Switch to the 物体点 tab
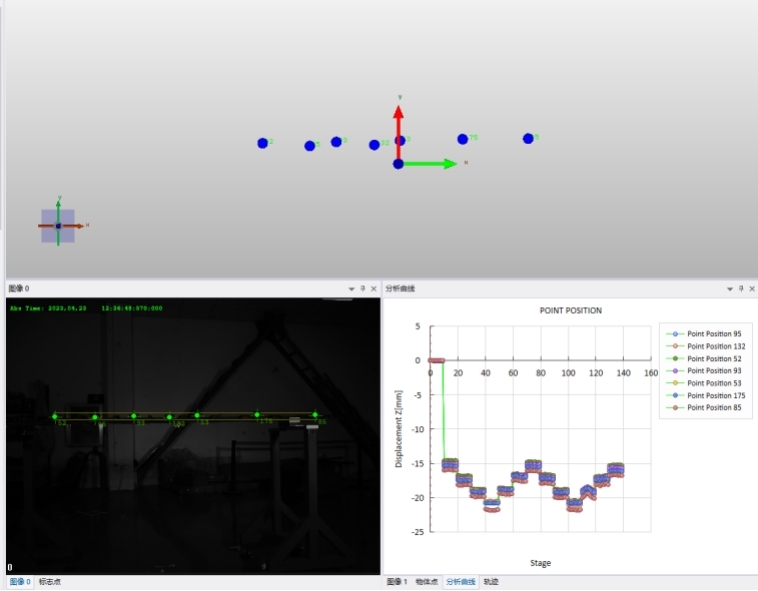 426,581
